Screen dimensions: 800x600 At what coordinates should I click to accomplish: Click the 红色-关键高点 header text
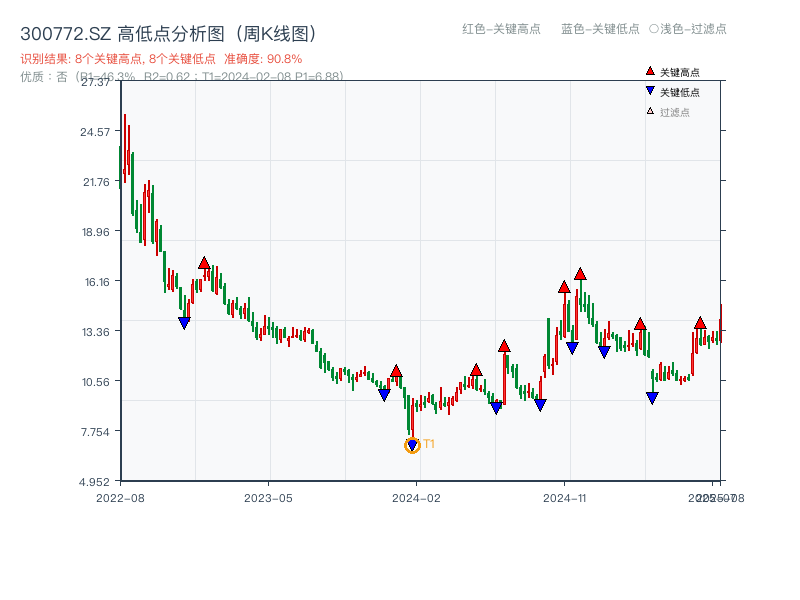coord(501,29)
